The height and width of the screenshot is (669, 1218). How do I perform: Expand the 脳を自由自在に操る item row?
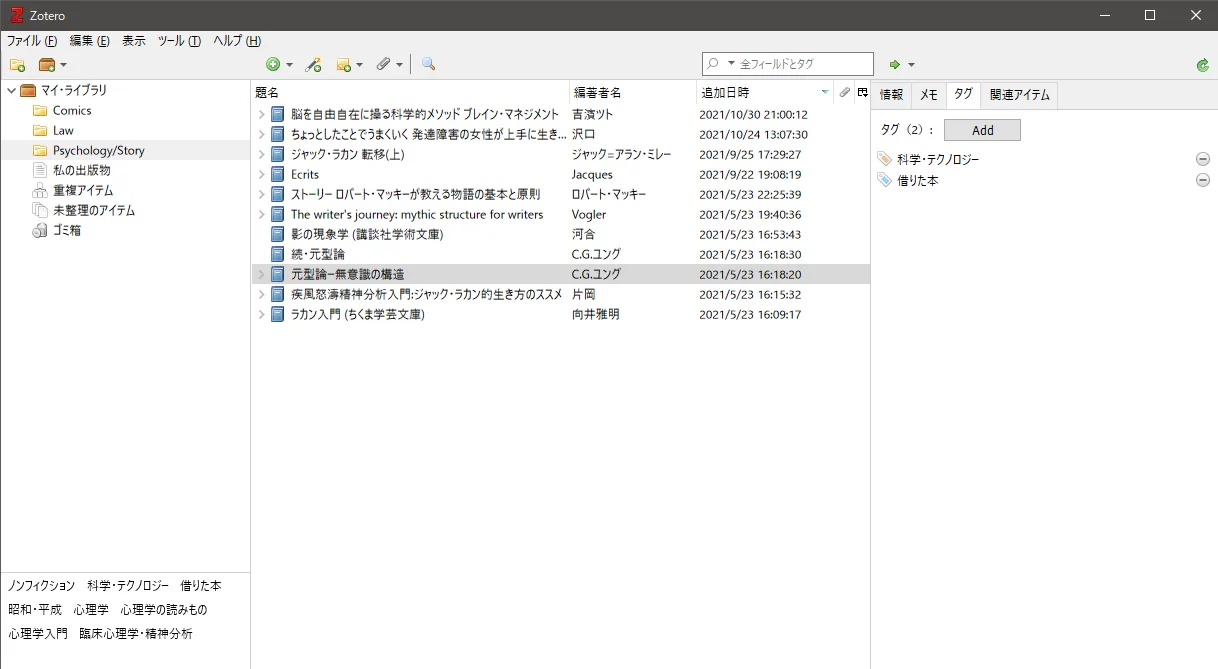tap(261, 114)
